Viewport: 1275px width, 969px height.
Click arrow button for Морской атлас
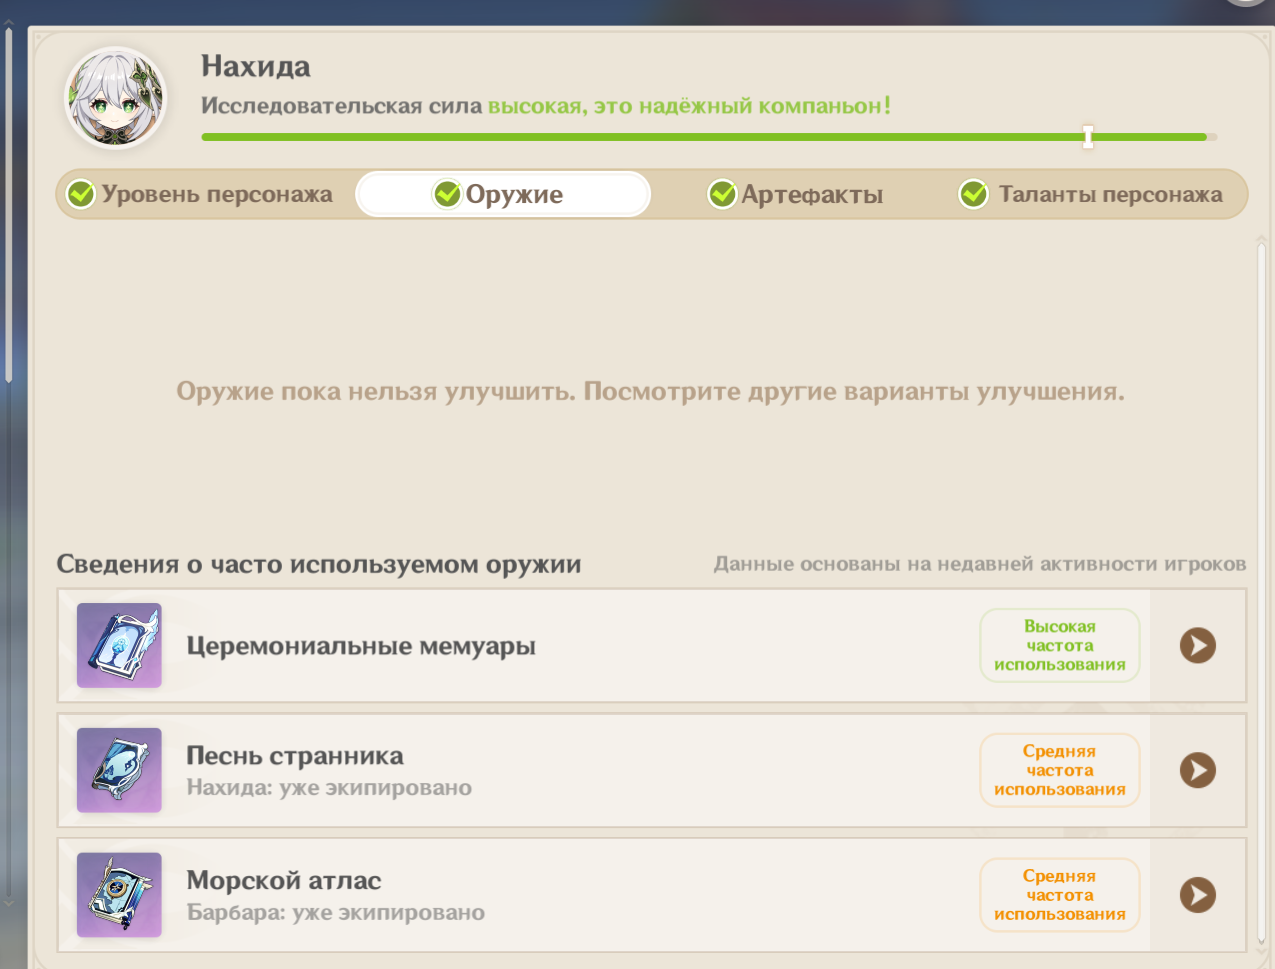point(1197,895)
